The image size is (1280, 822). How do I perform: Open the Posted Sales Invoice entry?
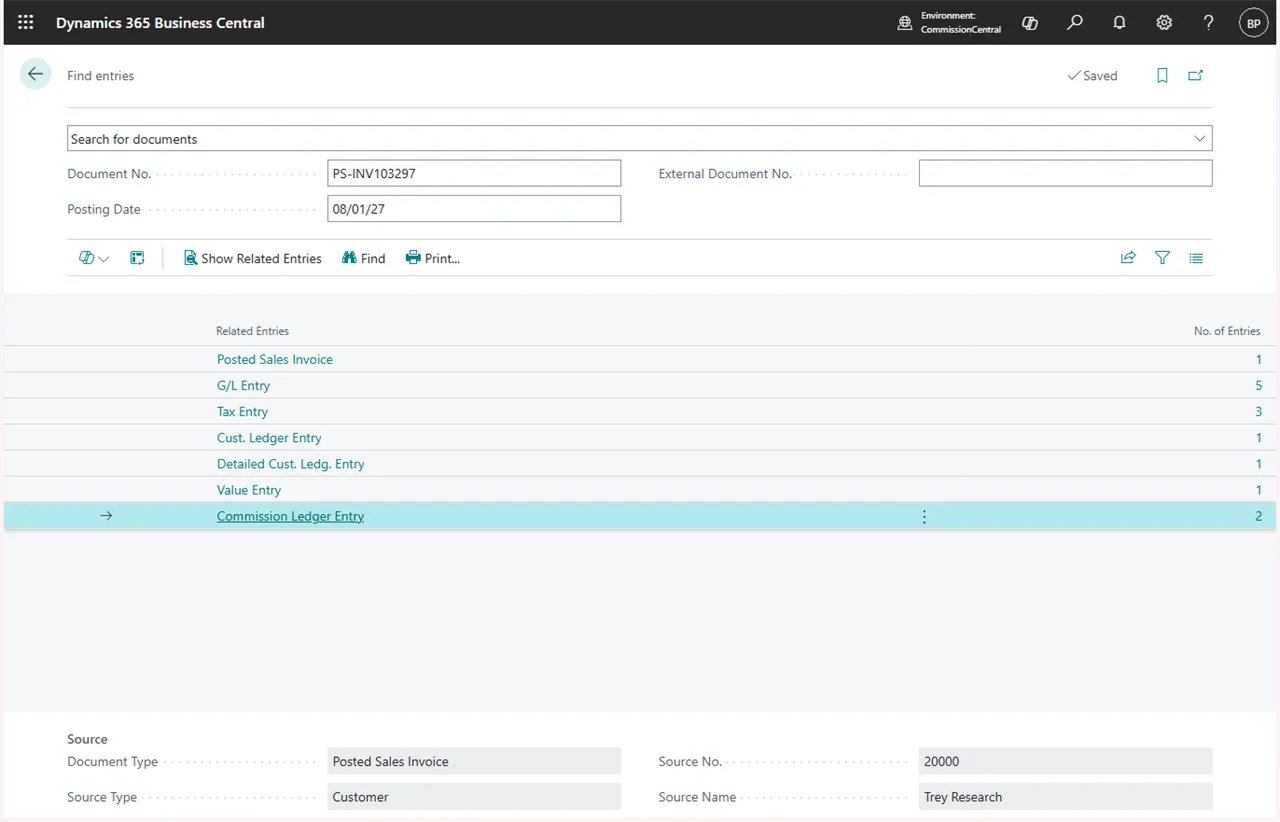275,359
